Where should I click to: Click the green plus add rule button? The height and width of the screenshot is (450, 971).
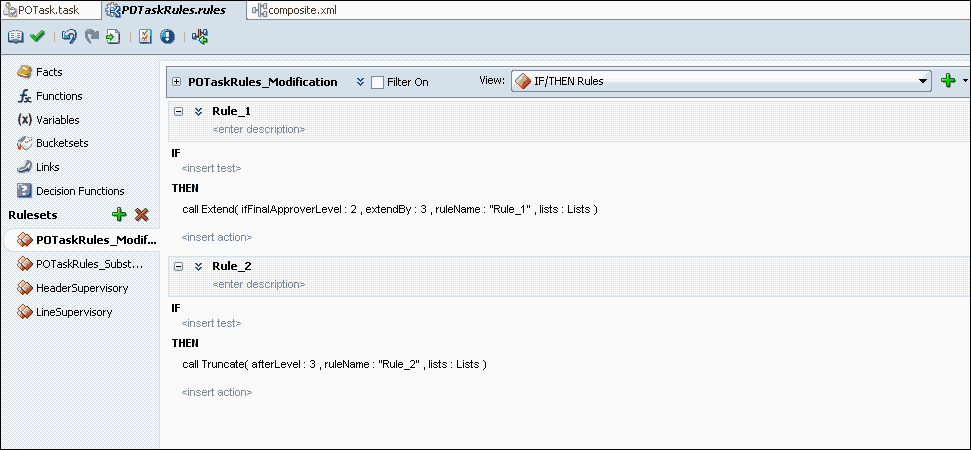click(x=948, y=80)
